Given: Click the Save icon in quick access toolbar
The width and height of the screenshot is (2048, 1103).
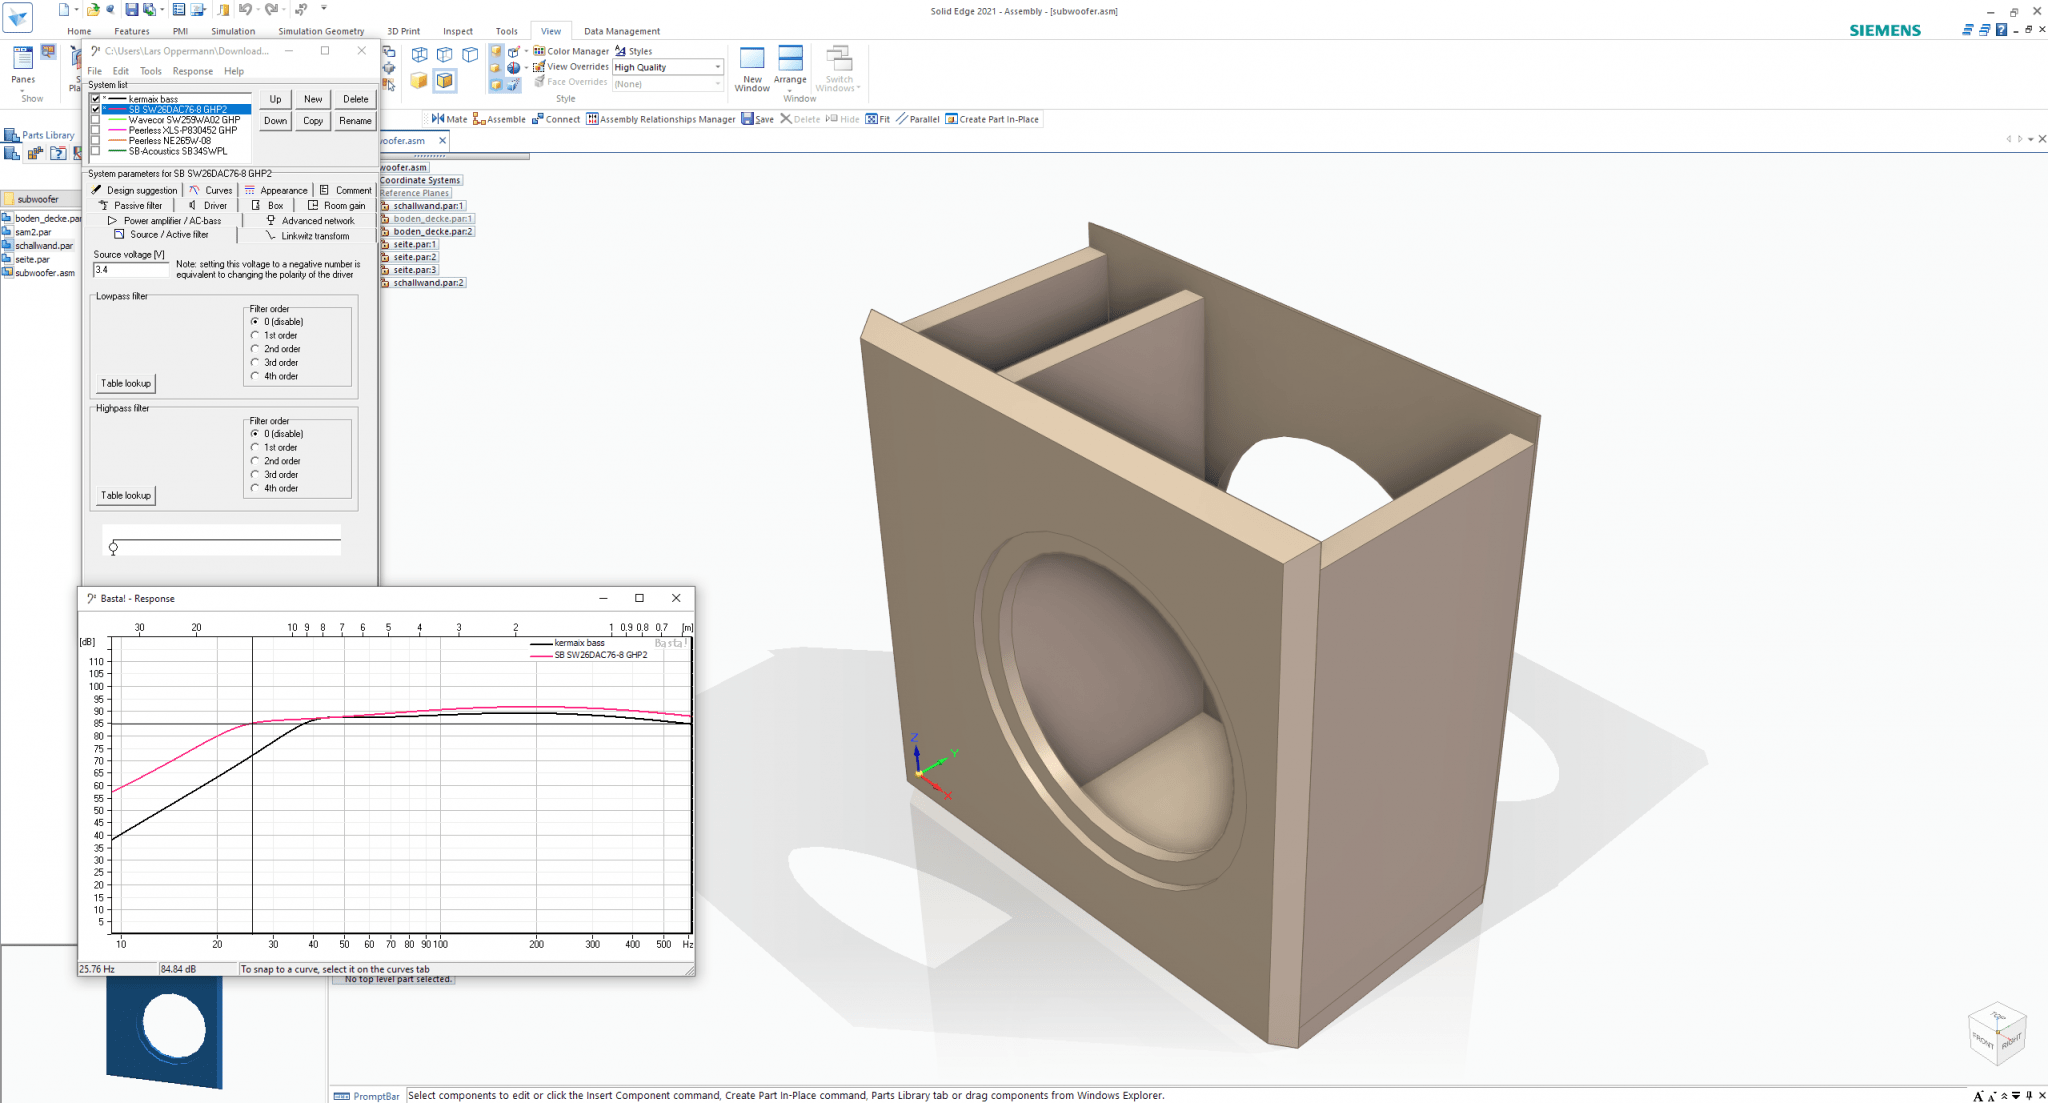Looking at the screenshot, I should click(131, 9).
